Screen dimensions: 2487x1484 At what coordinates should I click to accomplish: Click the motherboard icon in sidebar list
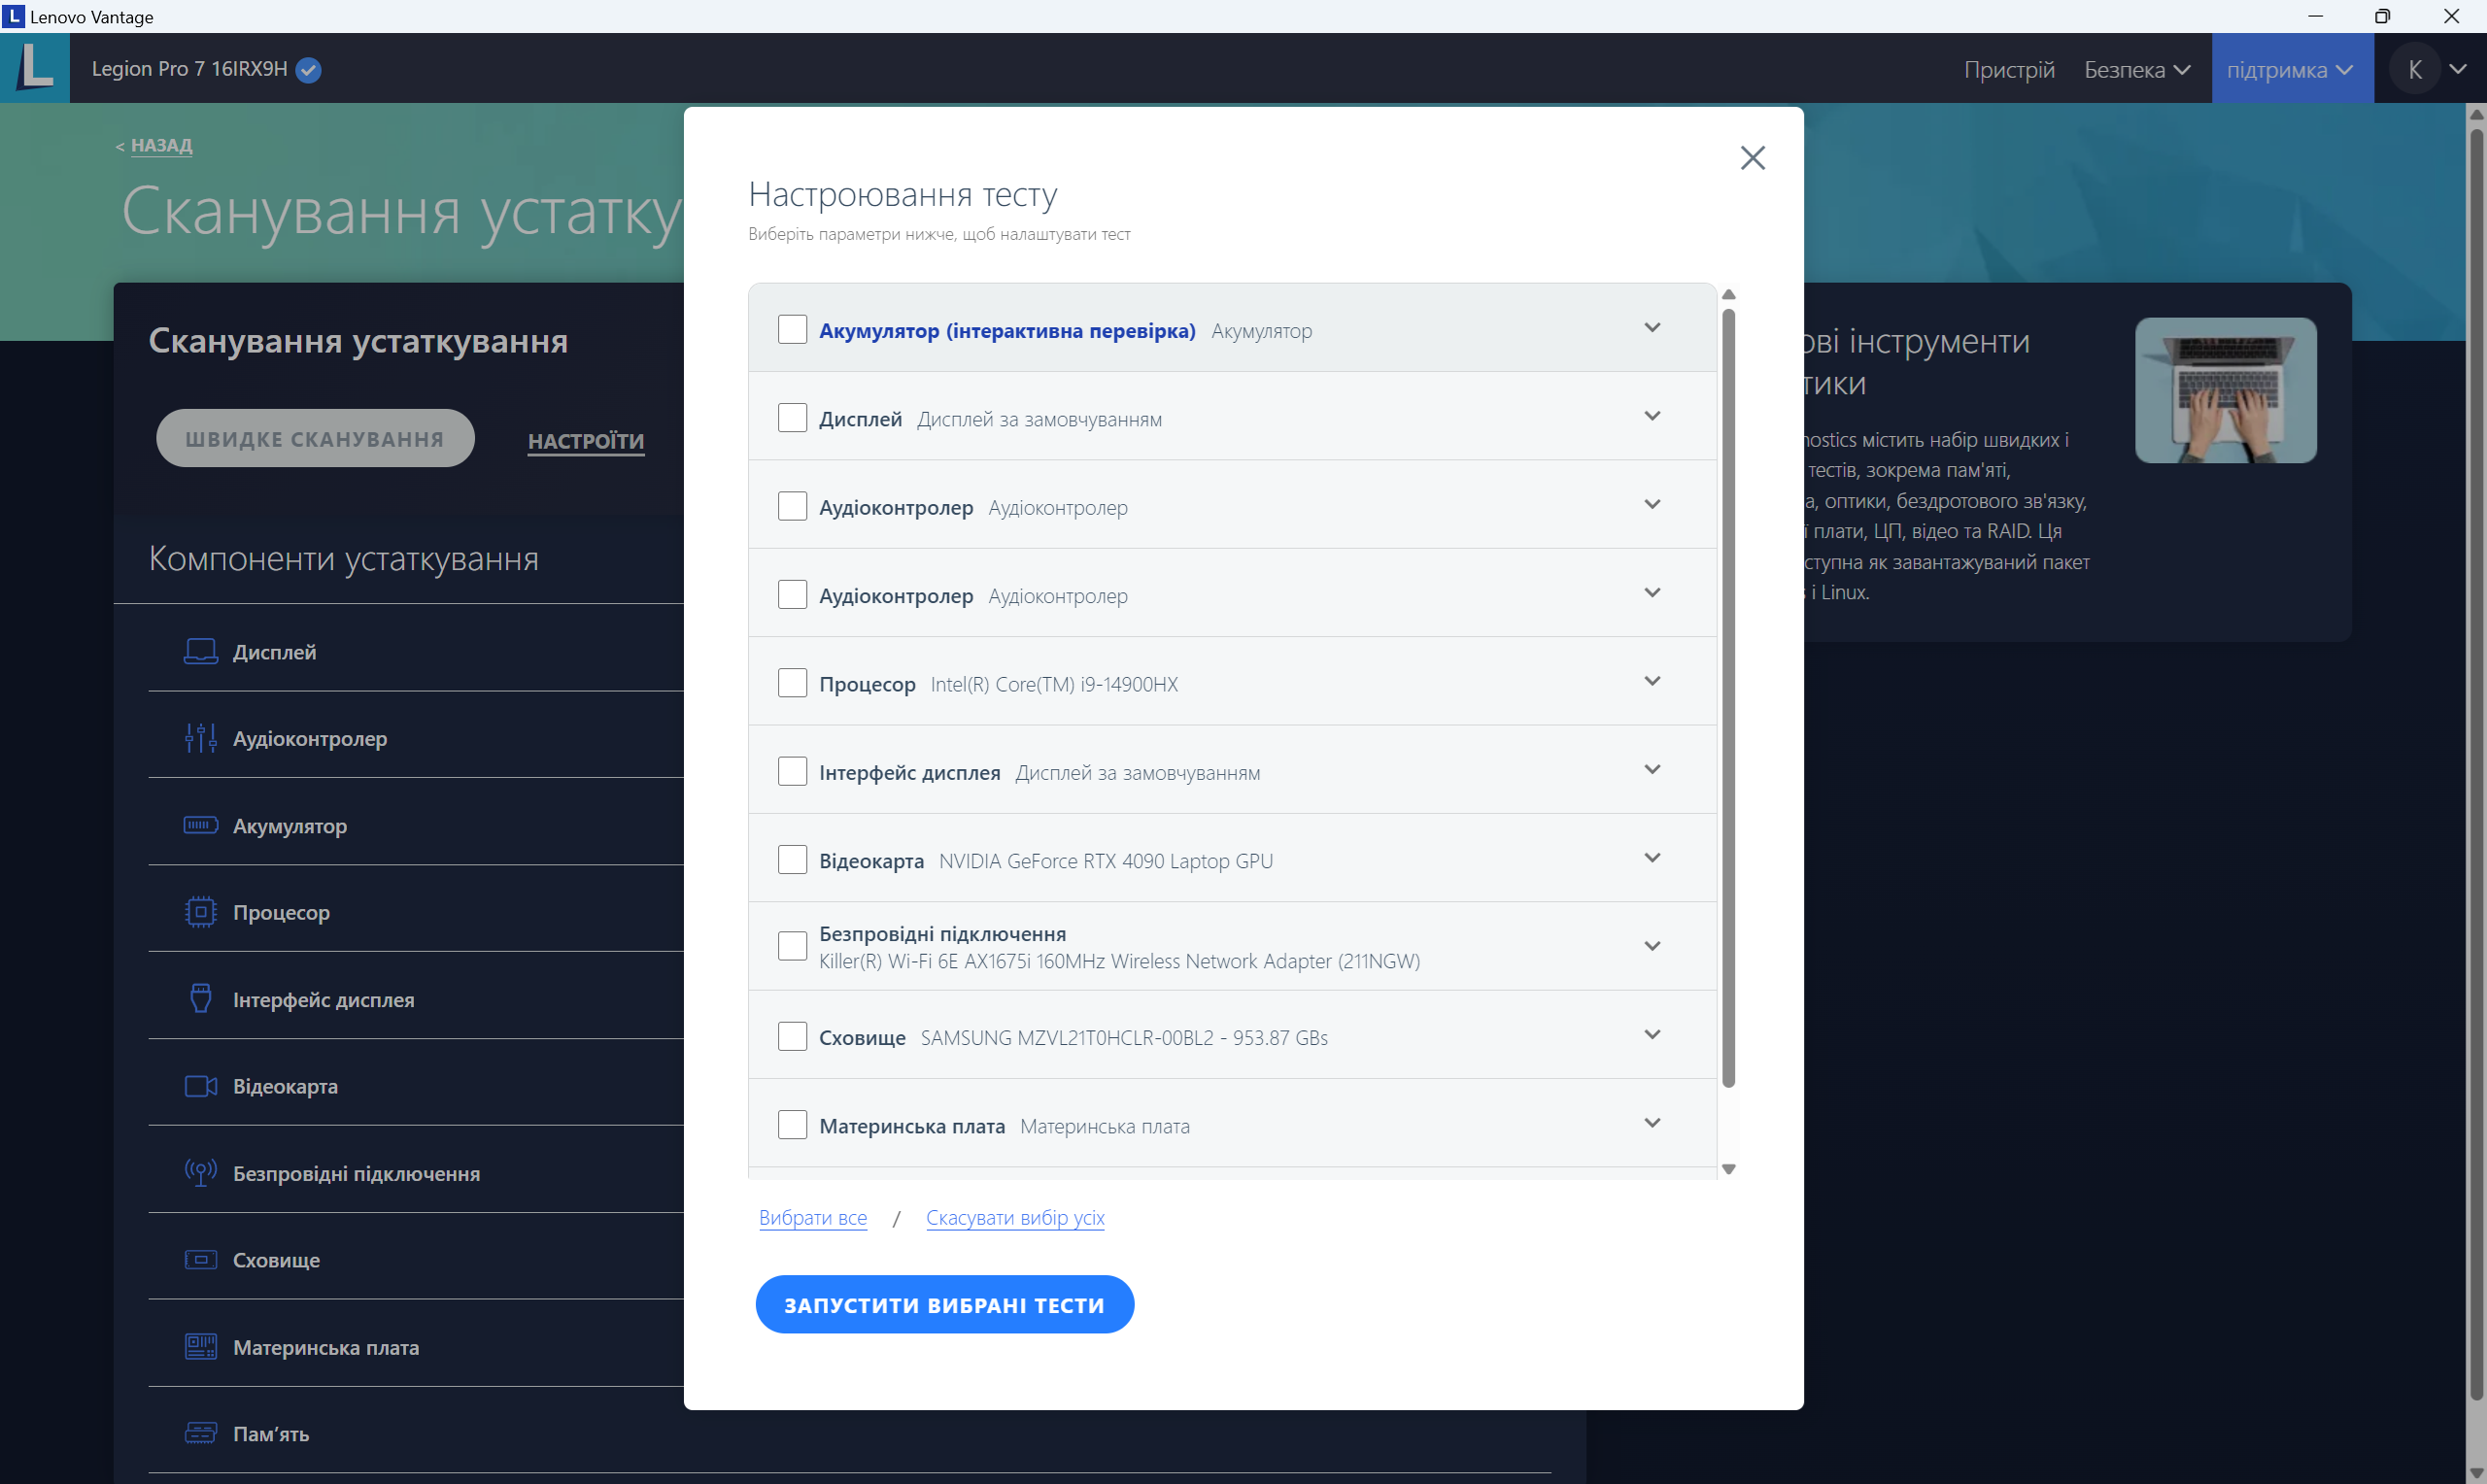tap(200, 1347)
